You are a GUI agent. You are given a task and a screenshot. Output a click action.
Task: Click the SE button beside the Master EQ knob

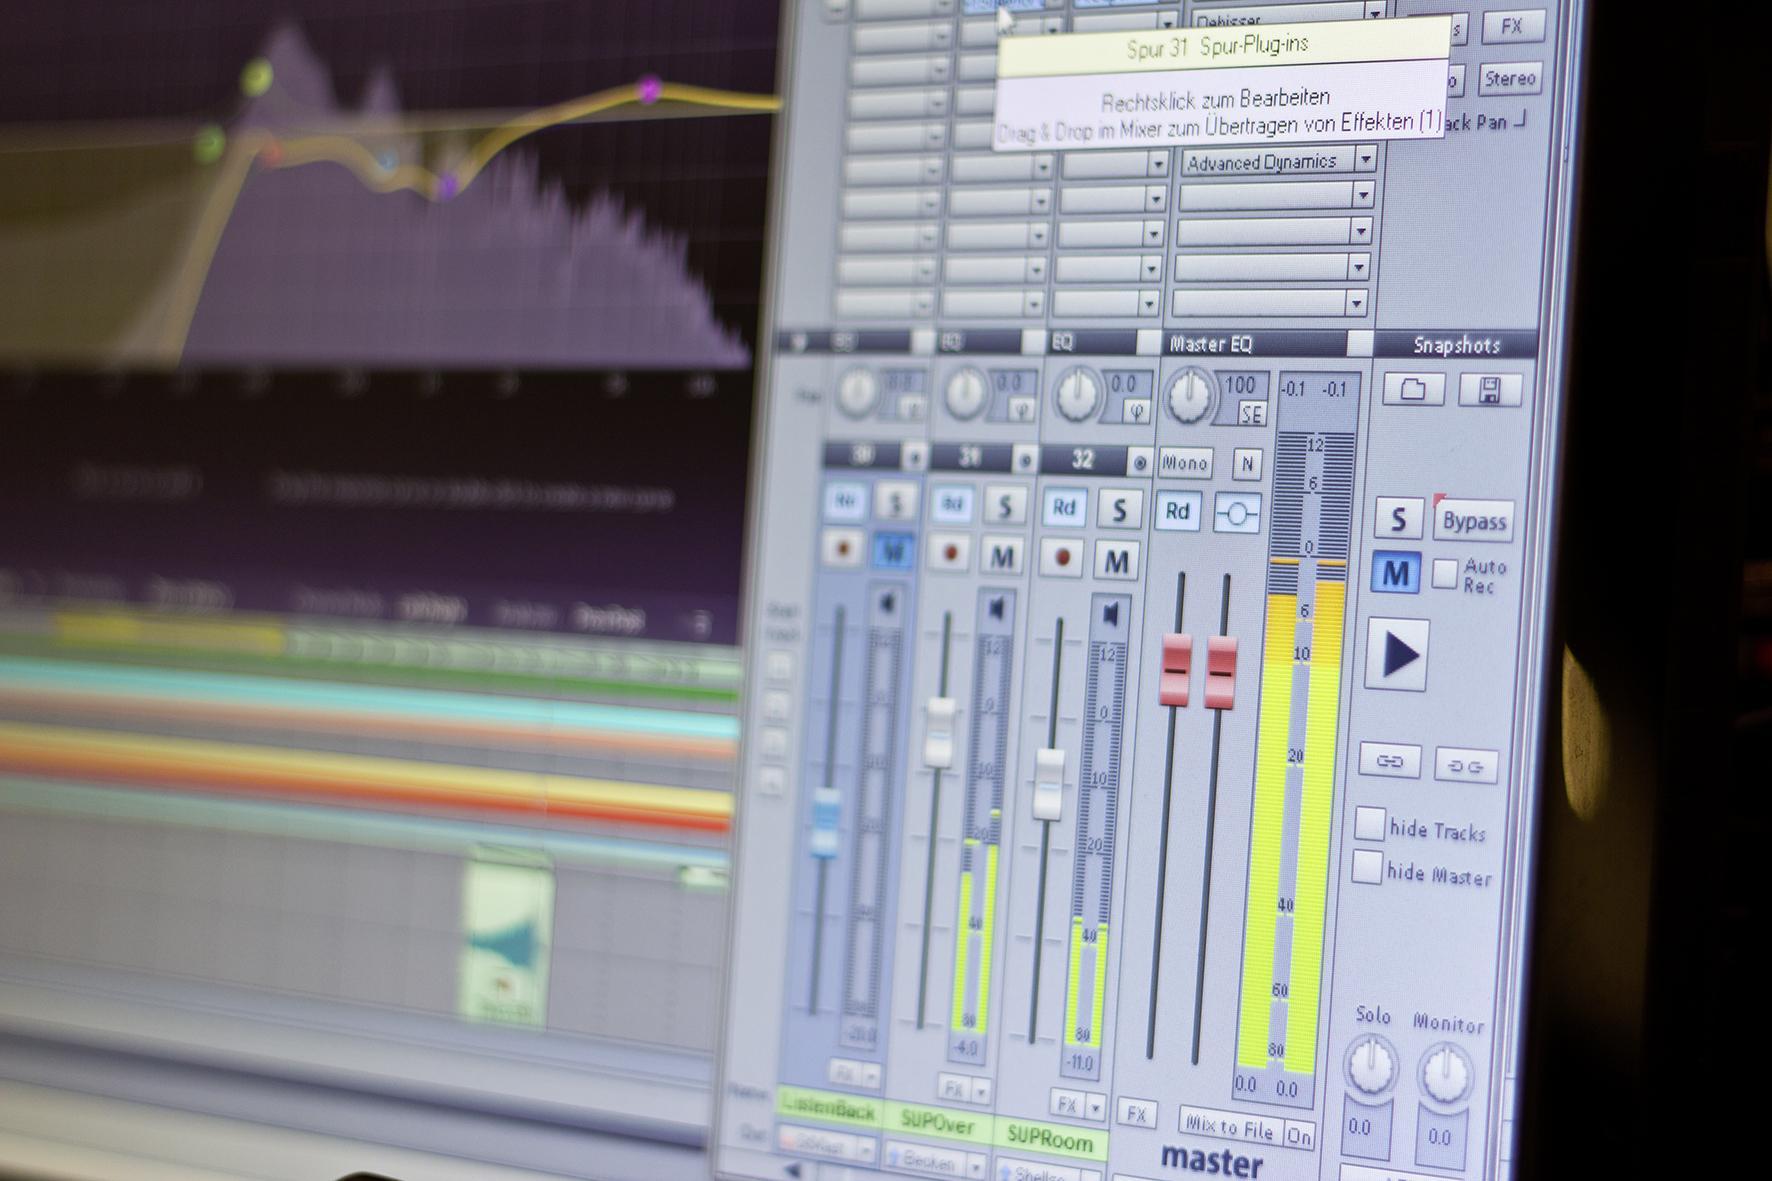pos(1251,413)
